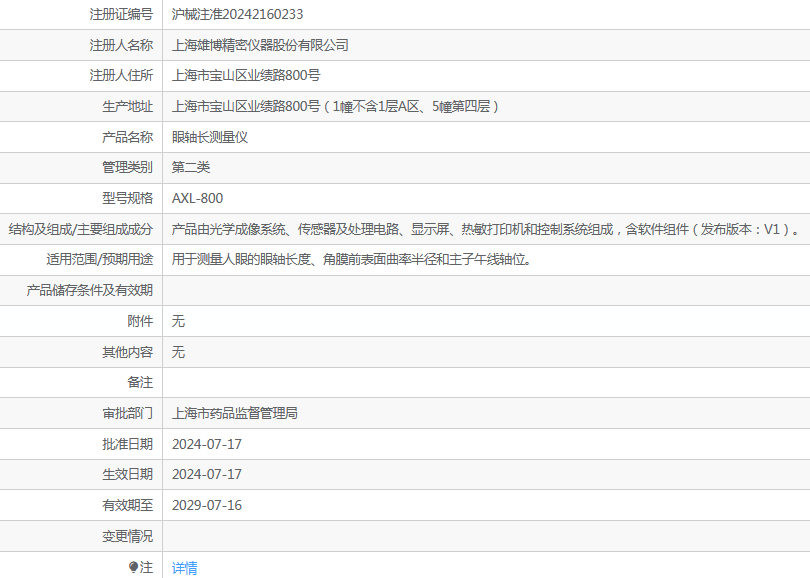Image resolution: width=810 pixels, height=578 pixels.
Task: Click the 批准日期 label
Action: [x=128, y=444]
